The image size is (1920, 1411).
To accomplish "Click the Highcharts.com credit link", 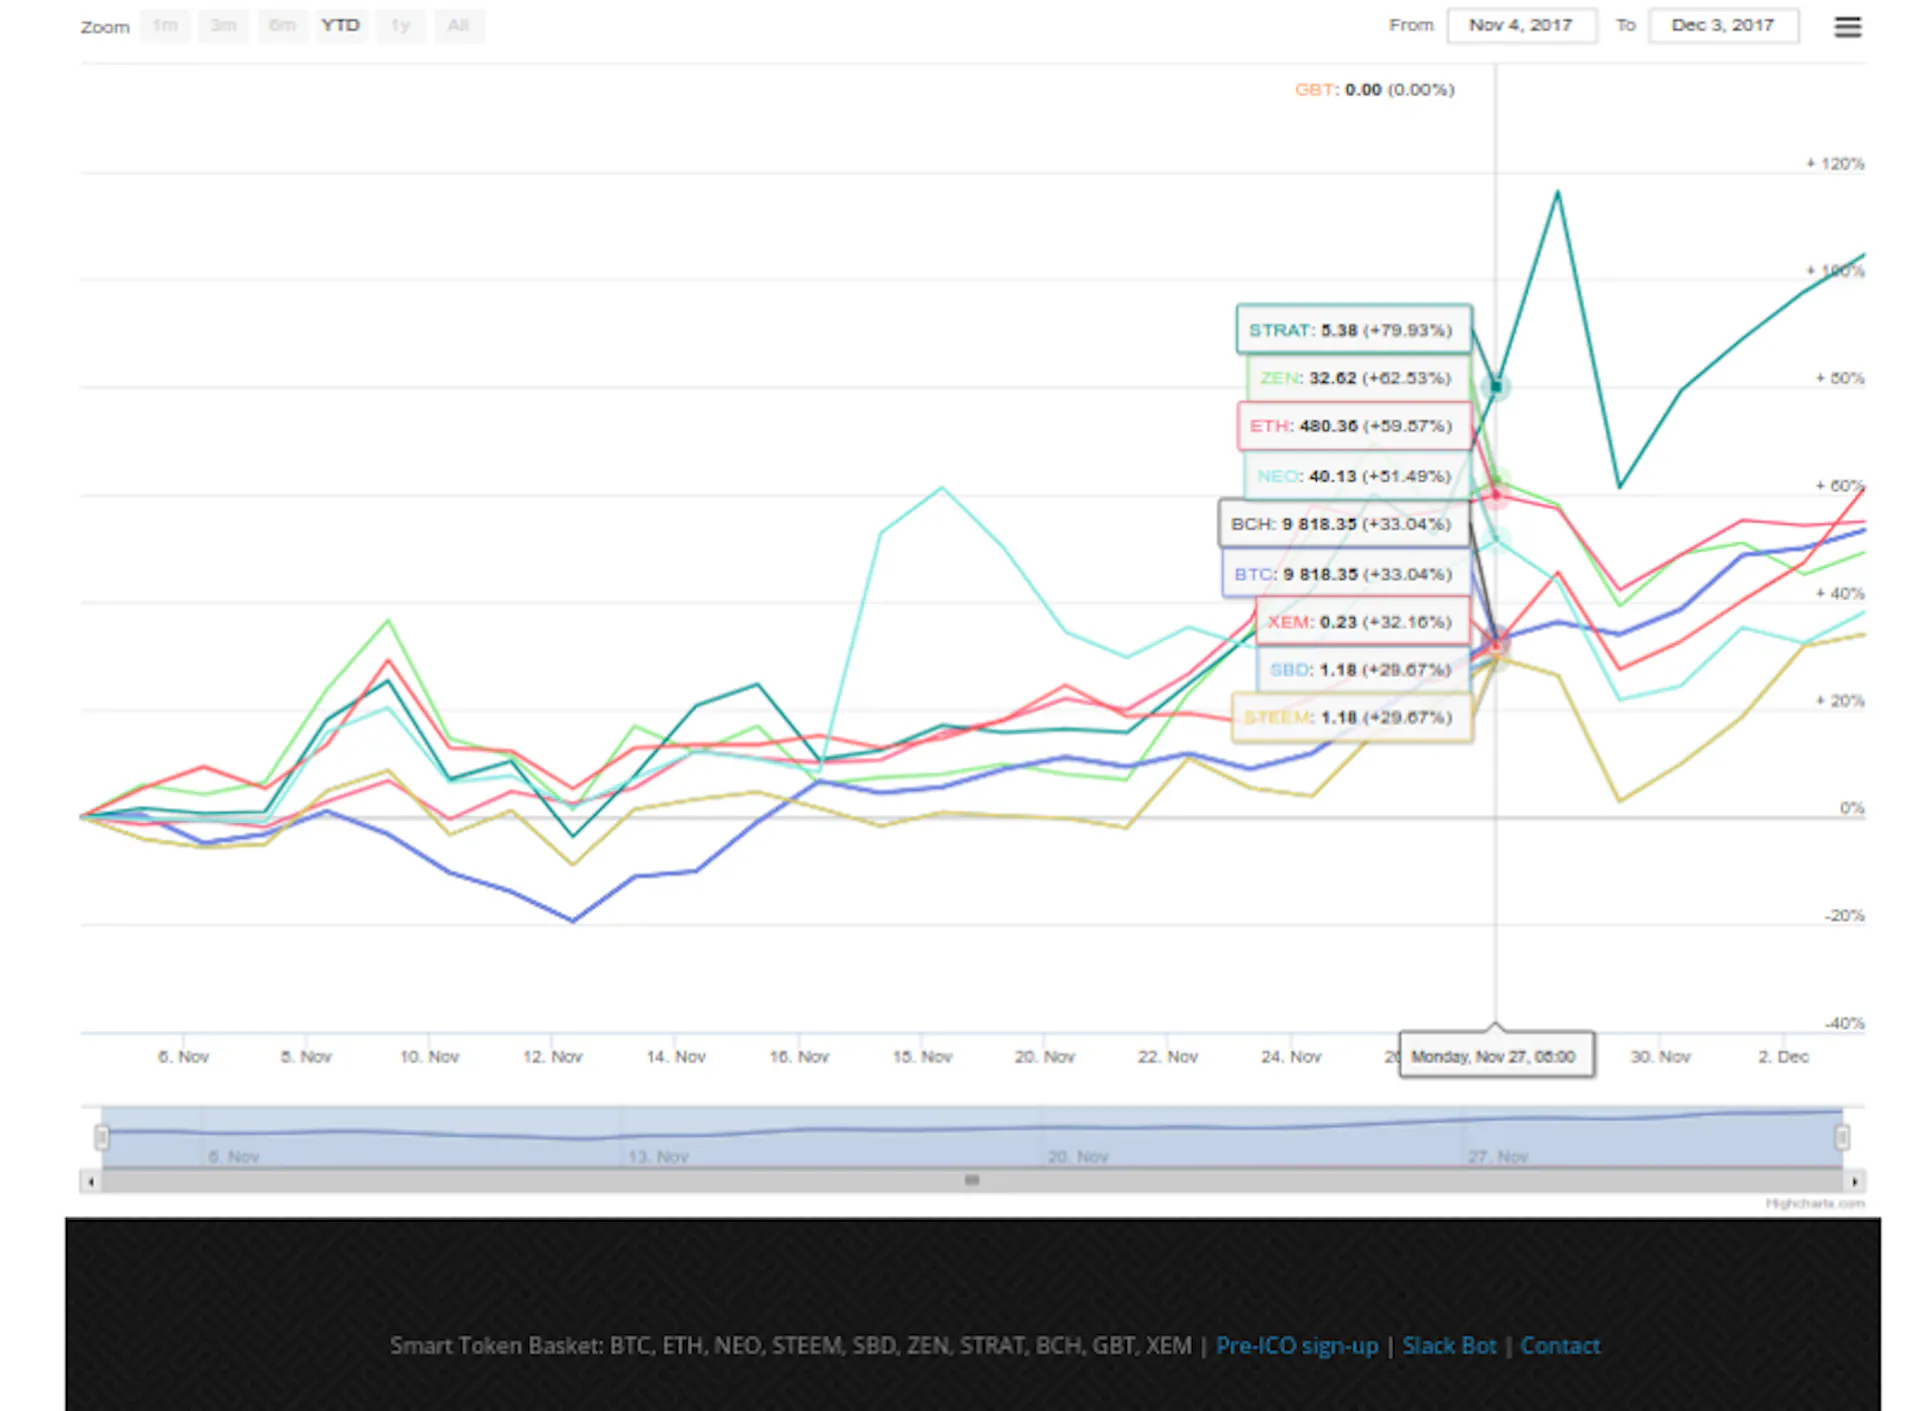I will (1815, 1203).
